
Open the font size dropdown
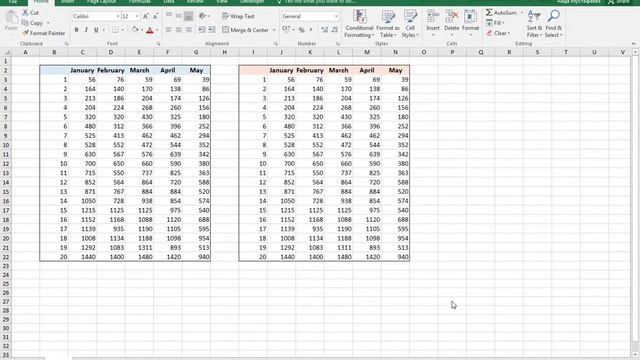(x=137, y=16)
